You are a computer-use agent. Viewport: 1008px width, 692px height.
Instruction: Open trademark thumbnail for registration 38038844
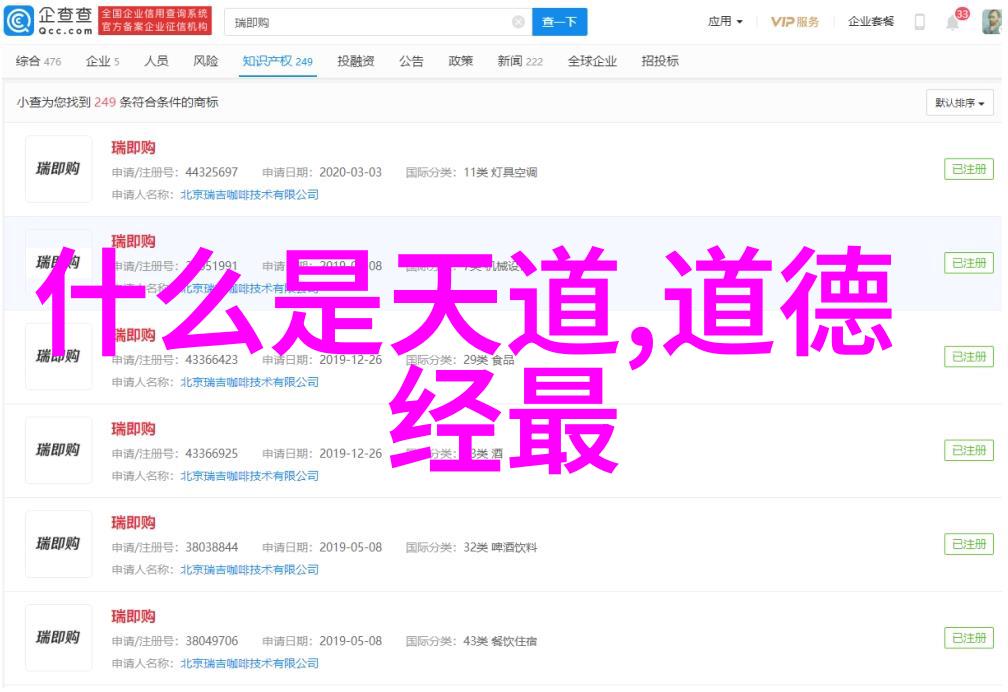58,544
